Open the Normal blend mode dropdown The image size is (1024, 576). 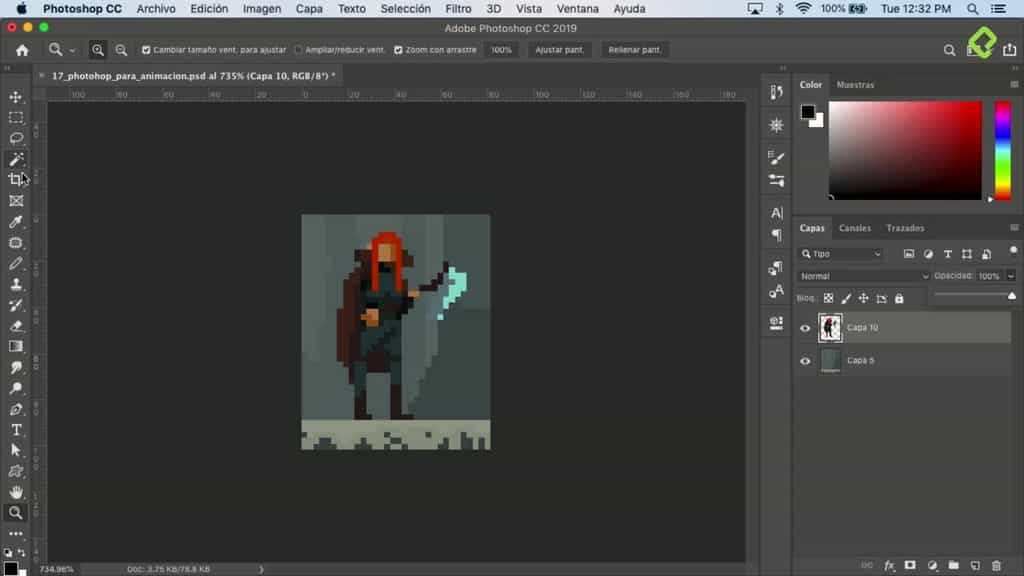pos(863,276)
